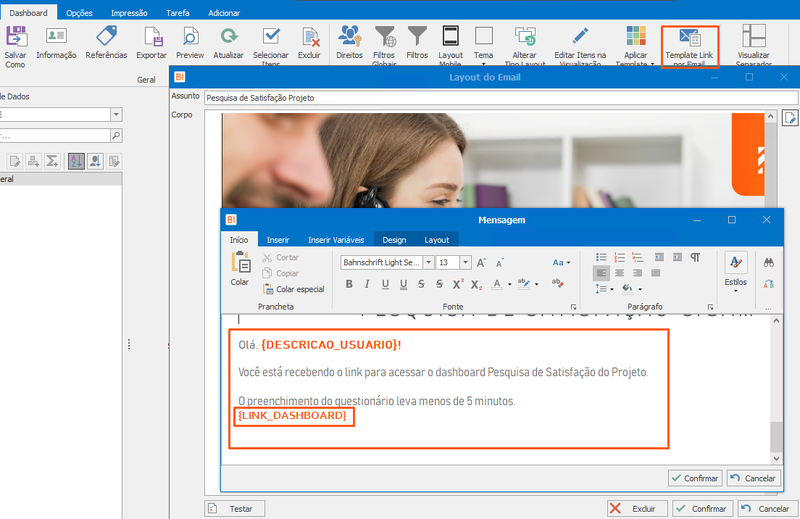Open the font size dropdown
Screen dimensions: 800x519
click(x=465, y=262)
